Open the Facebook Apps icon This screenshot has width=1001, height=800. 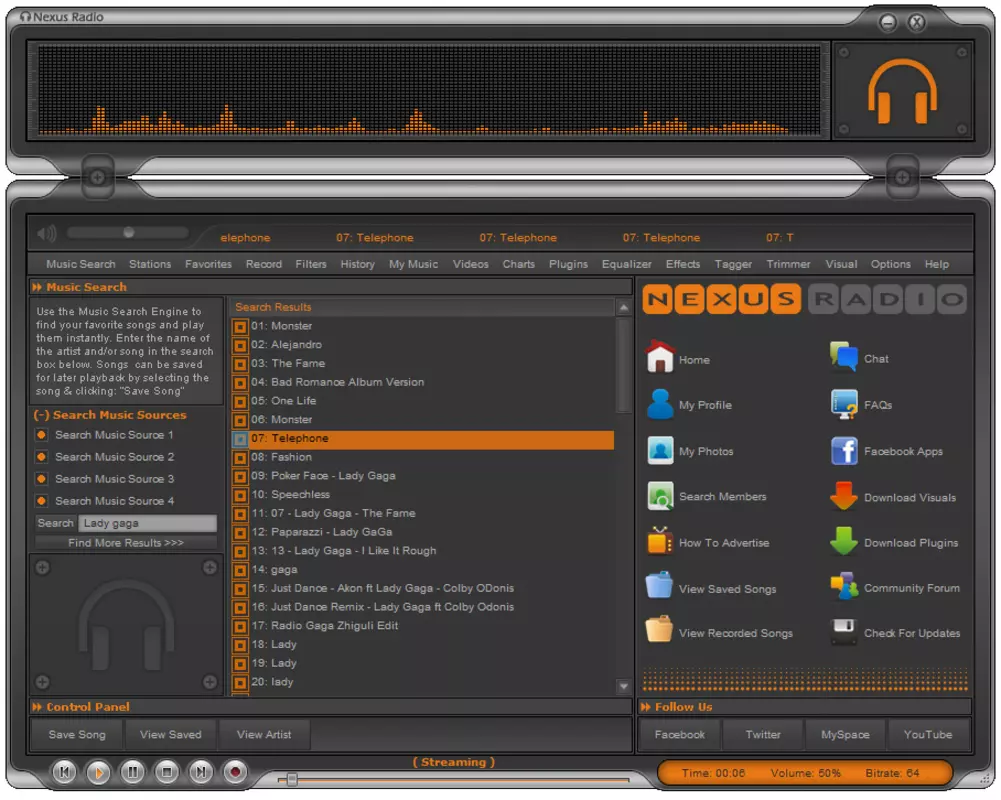(844, 451)
